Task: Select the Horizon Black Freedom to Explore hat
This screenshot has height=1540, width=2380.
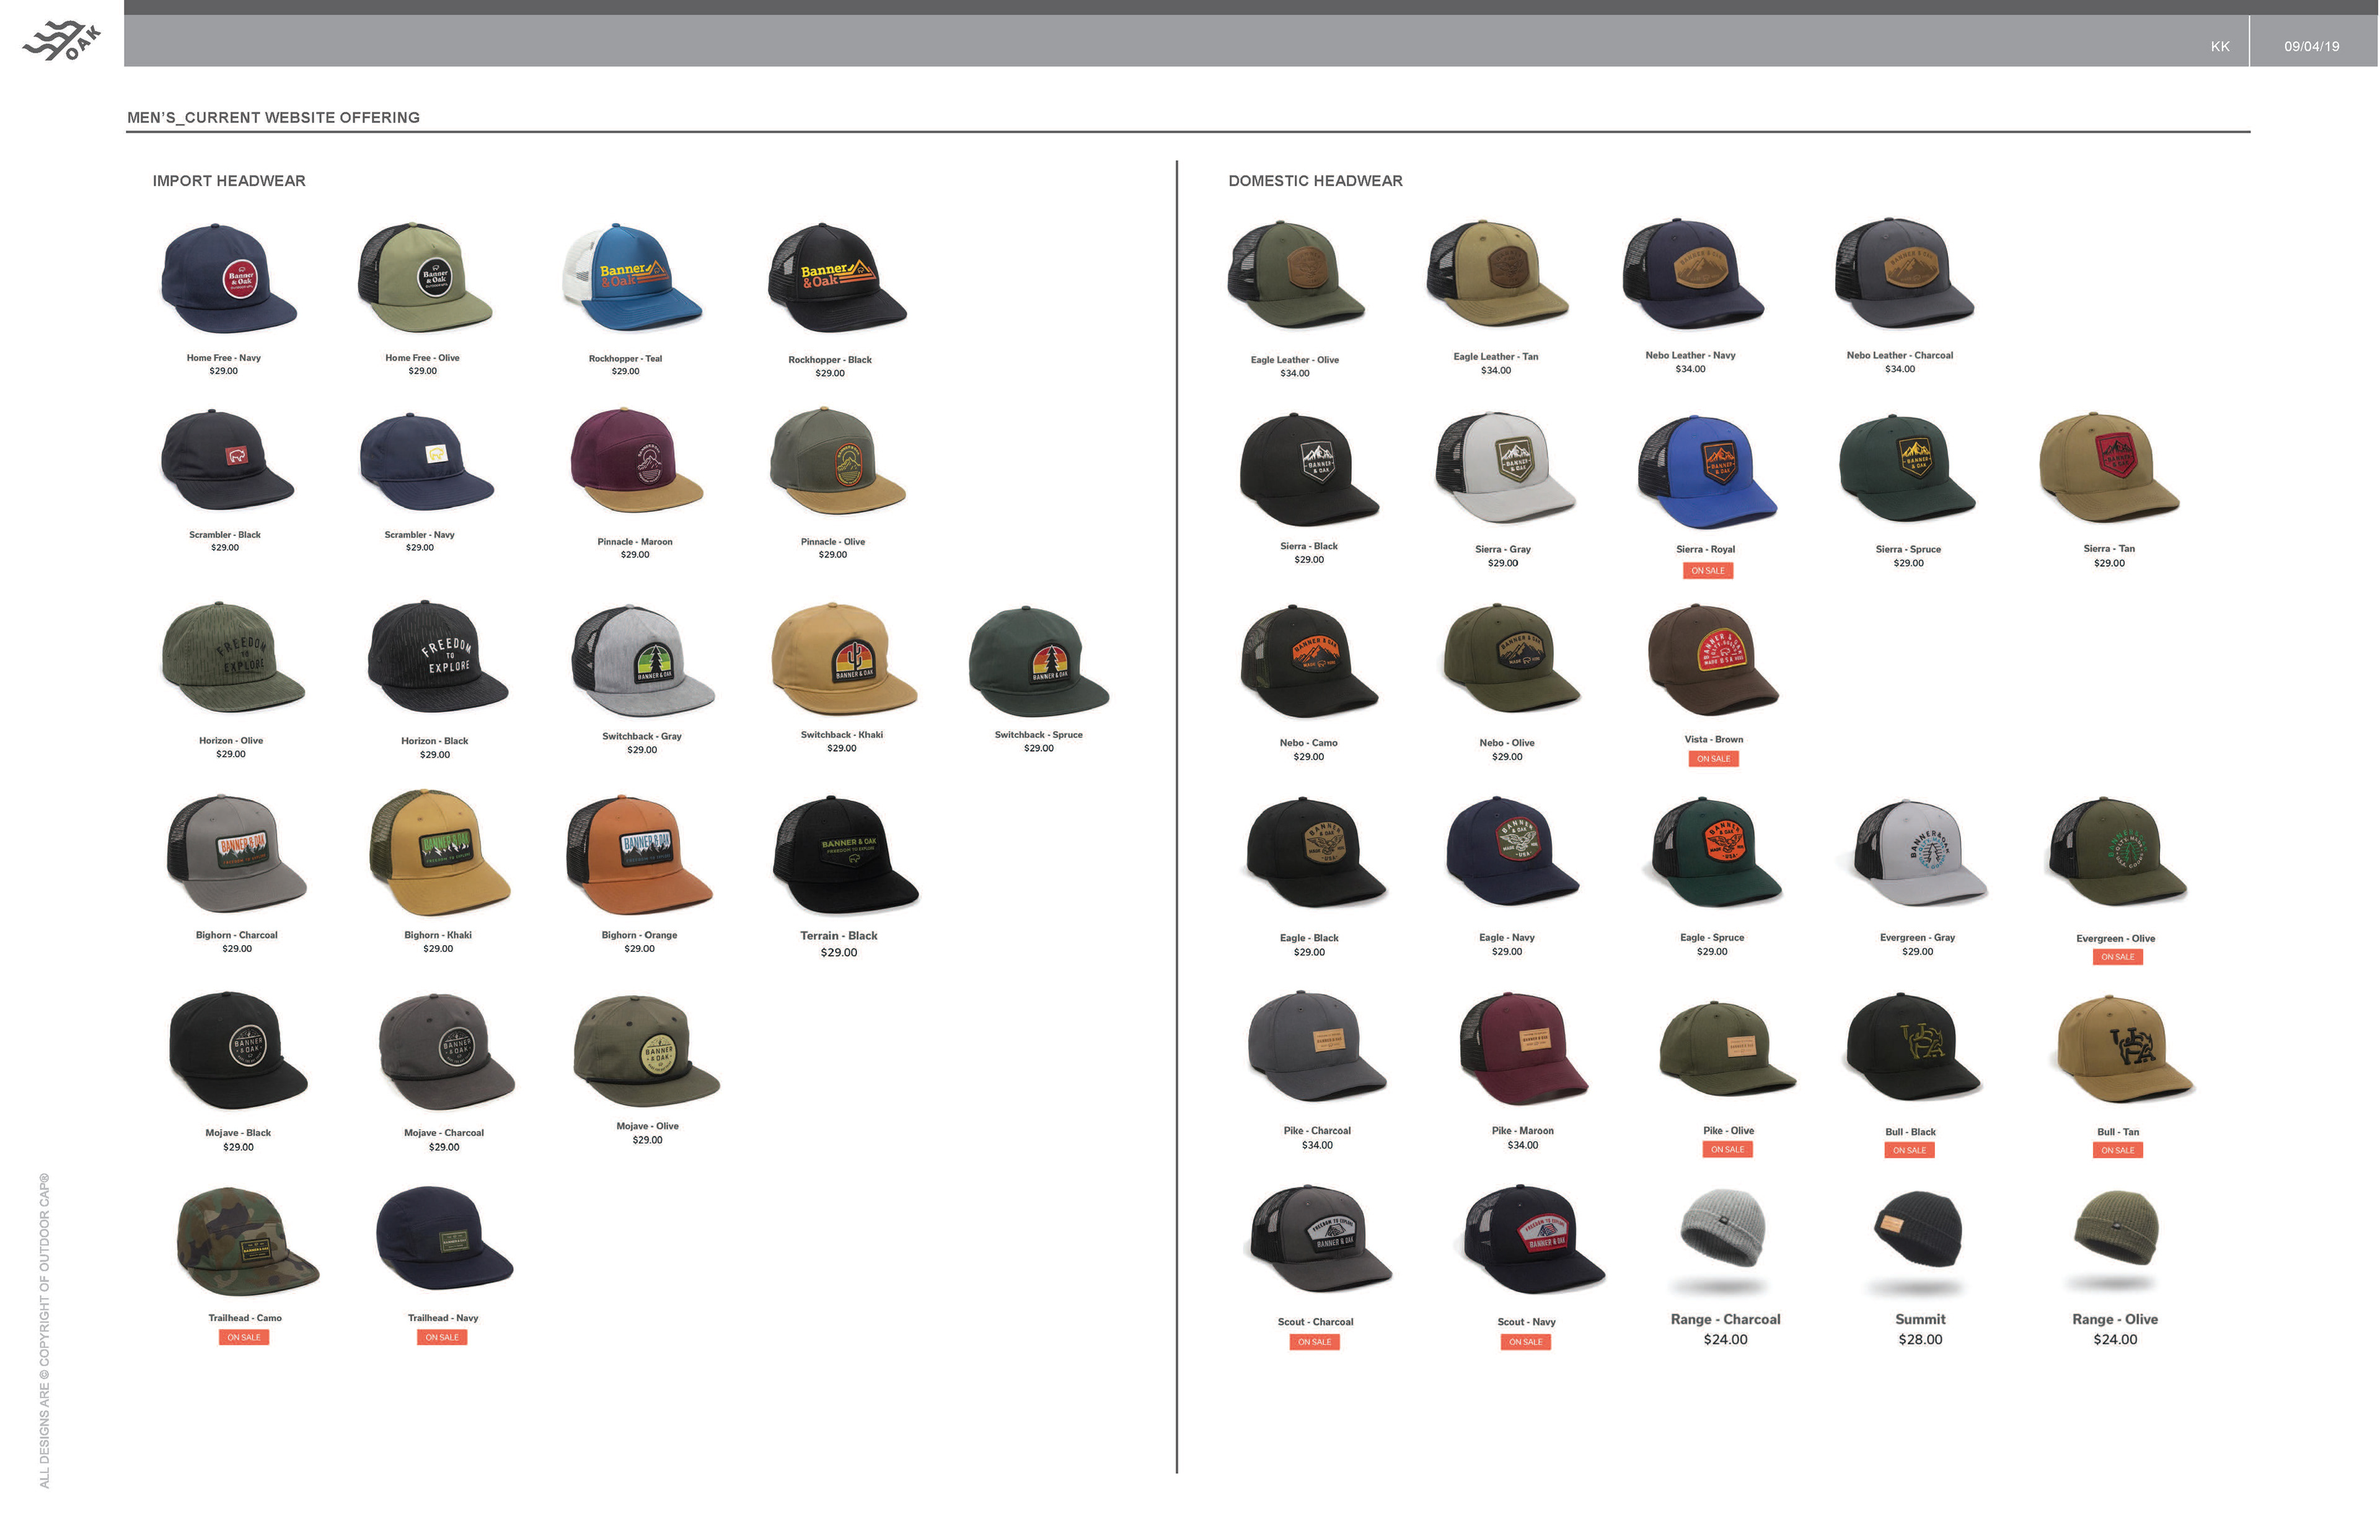Action: click(x=437, y=657)
